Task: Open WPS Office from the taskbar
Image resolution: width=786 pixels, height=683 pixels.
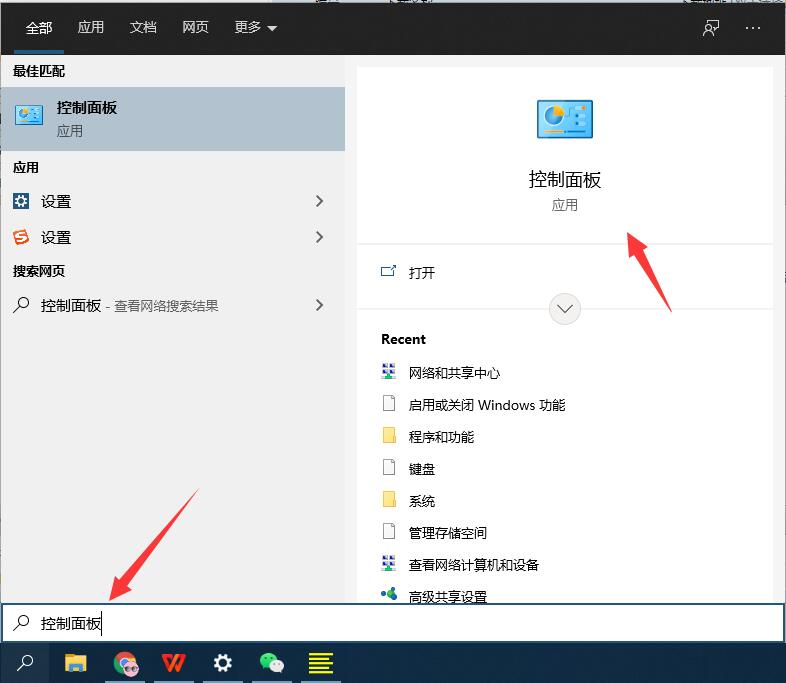Action: tap(173, 663)
